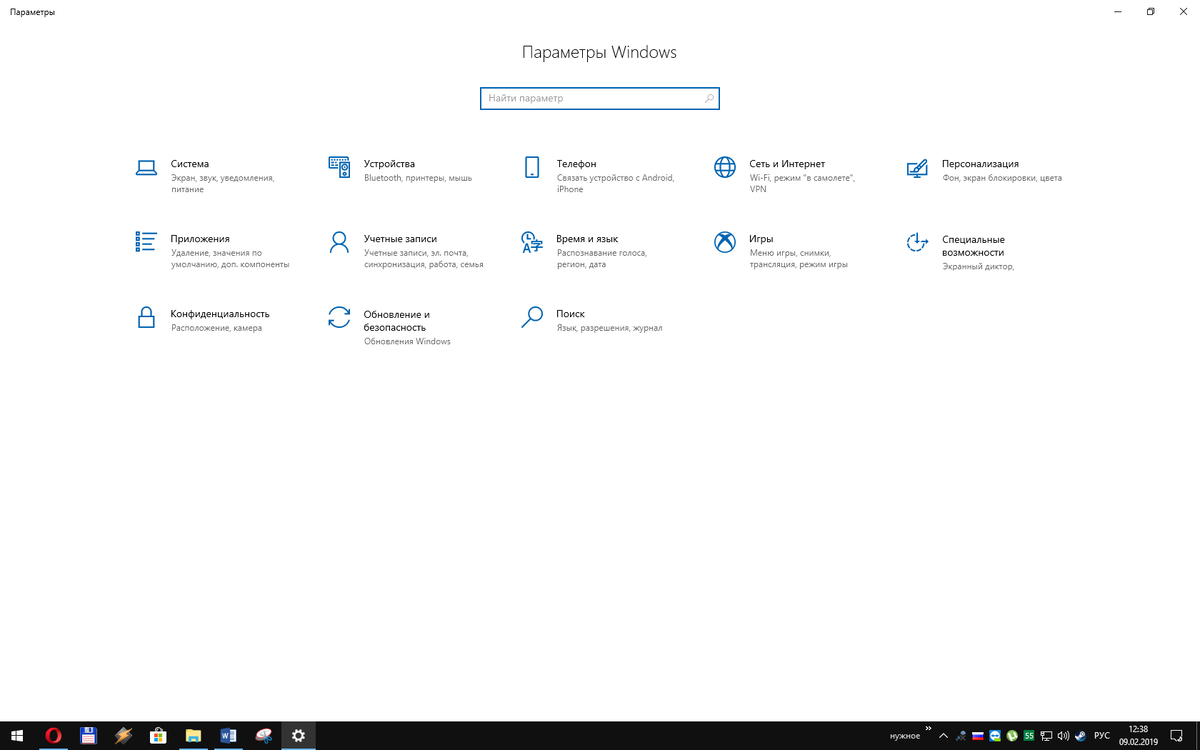Open the Время и язык icon
Image resolution: width=1200 pixels, height=750 pixels.
(x=532, y=242)
